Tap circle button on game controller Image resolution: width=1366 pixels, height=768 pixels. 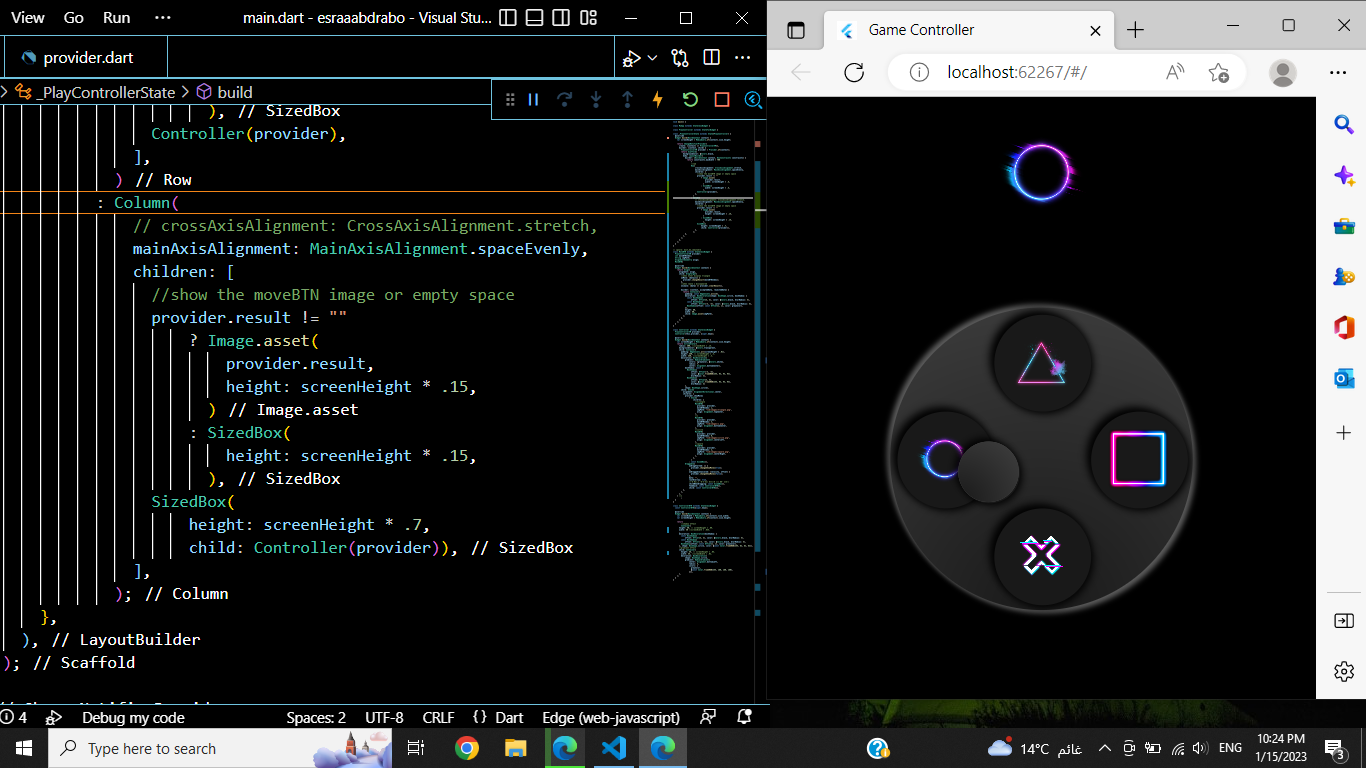pyautogui.click(x=938, y=459)
